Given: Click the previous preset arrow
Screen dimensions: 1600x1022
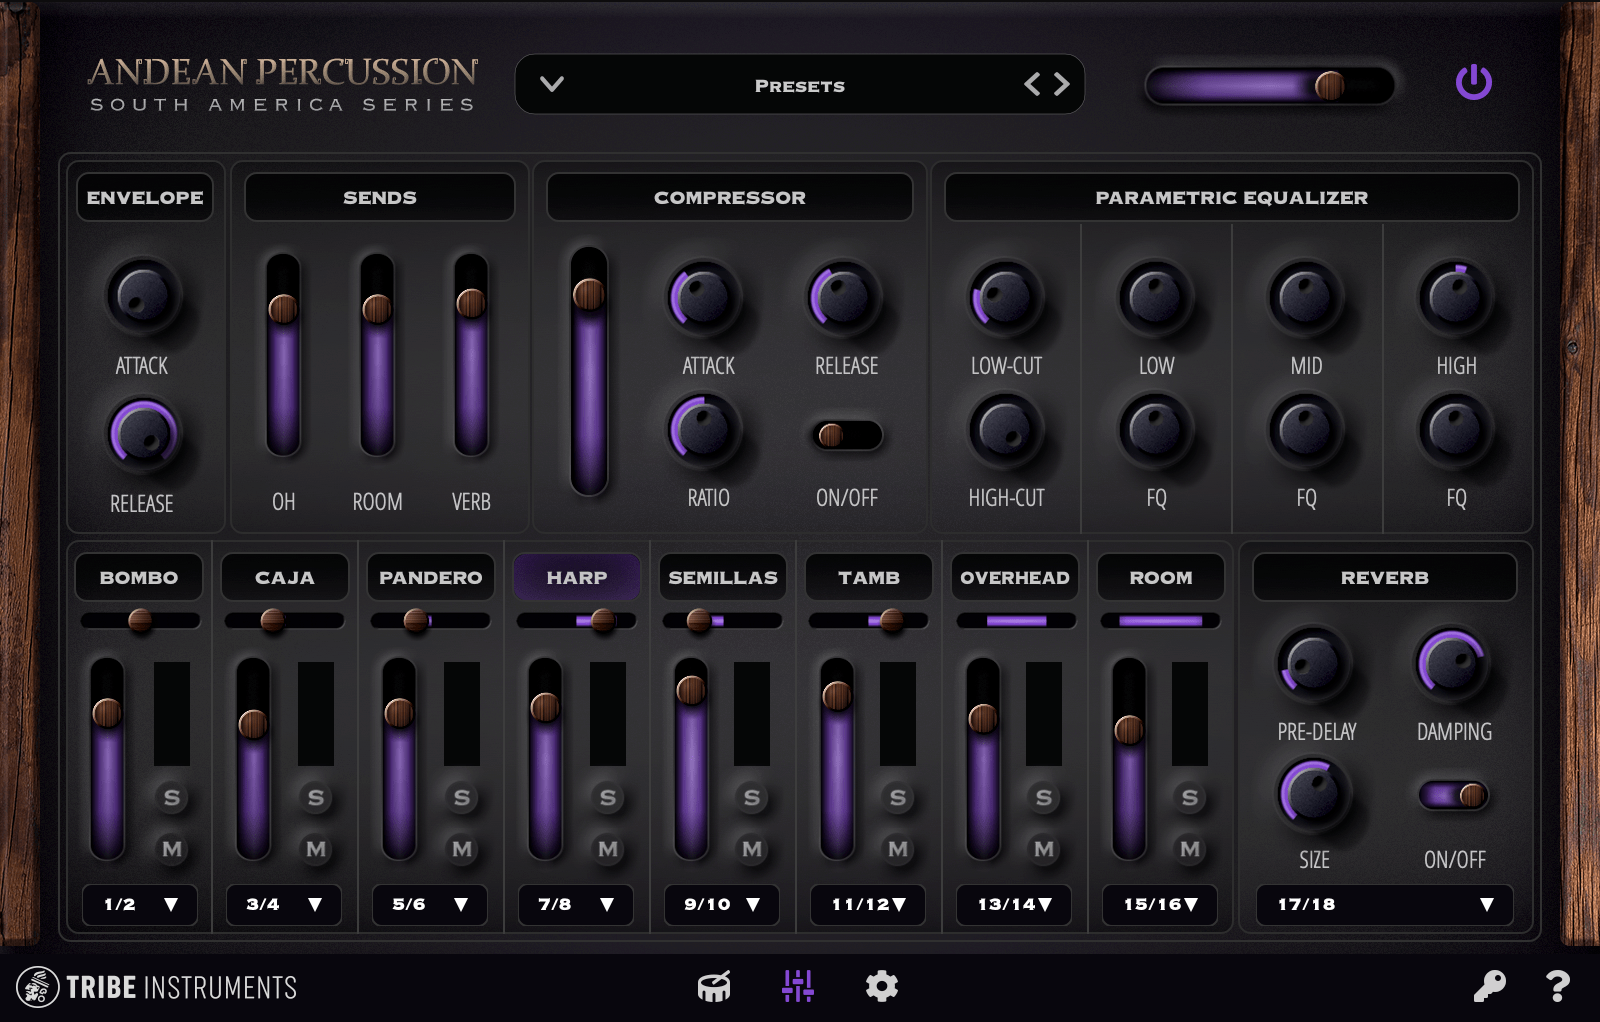Looking at the screenshot, I should pyautogui.click(x=1036, y=85).
